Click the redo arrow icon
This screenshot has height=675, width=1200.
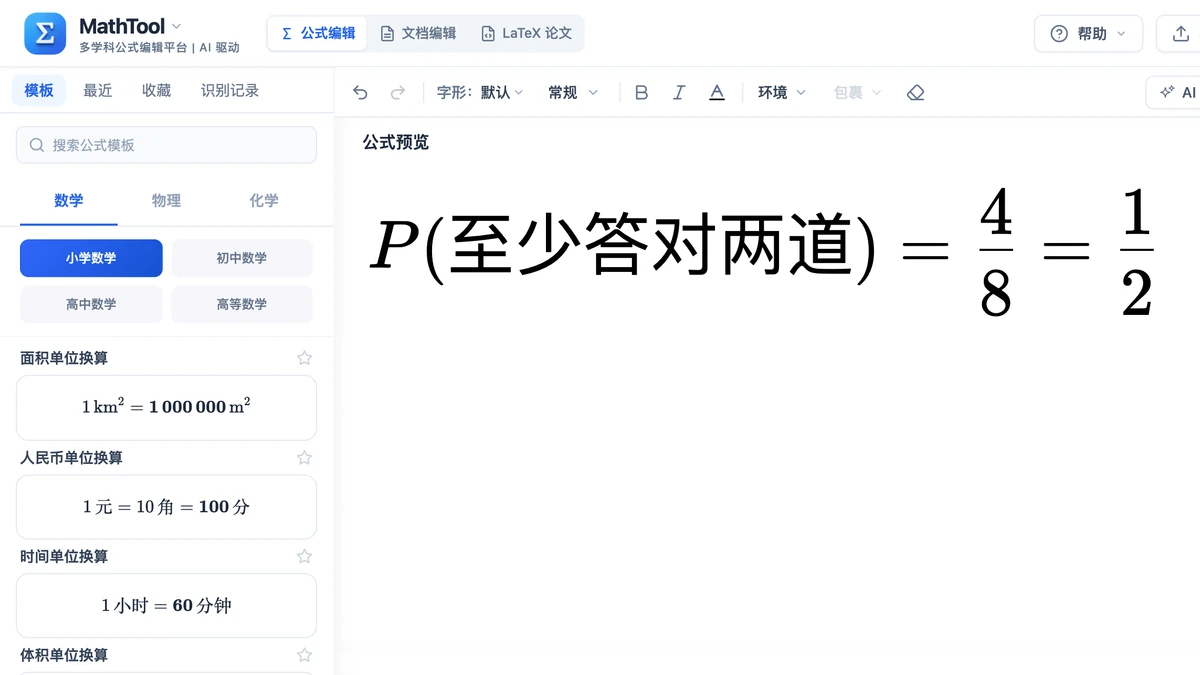398,92
